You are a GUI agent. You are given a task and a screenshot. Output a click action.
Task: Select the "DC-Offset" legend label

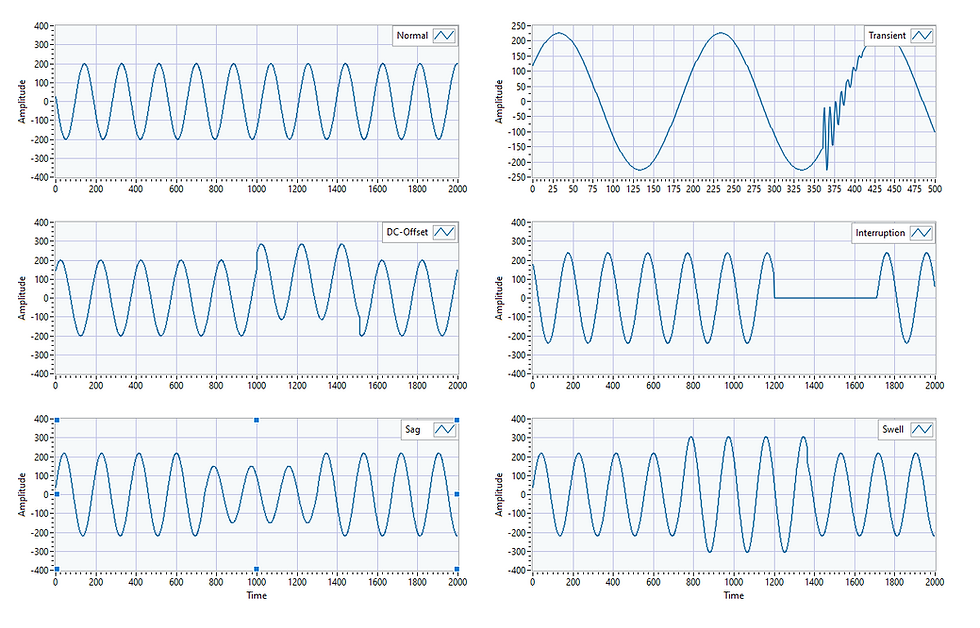(x=407, y=232)
